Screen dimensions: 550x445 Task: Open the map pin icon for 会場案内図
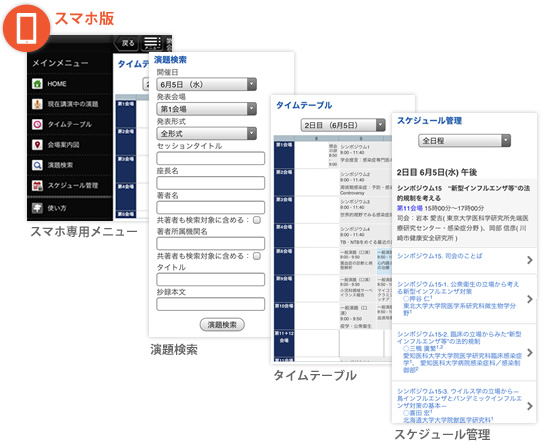pyautogui.click(x=37, y=145)
